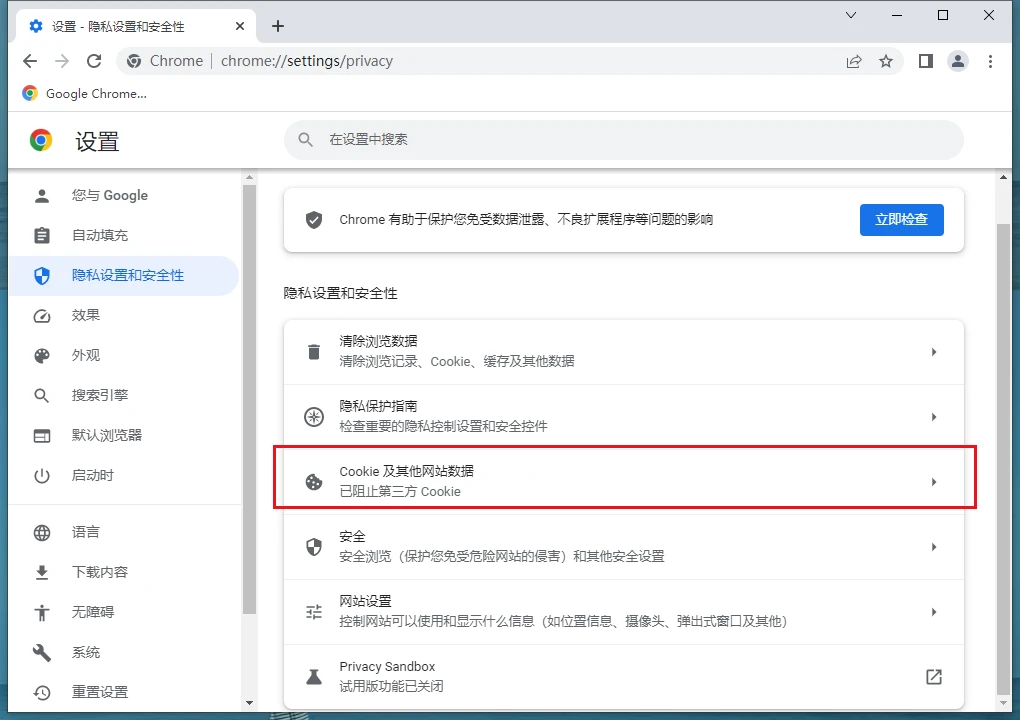Viewport: 1020px width, 720px height.
Task: Click the 无障碍 accessibility icon
Action: click(42, 613)
